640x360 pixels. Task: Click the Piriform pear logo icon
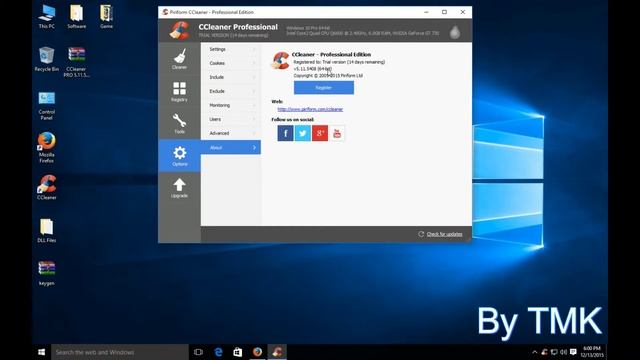point(455,32)
